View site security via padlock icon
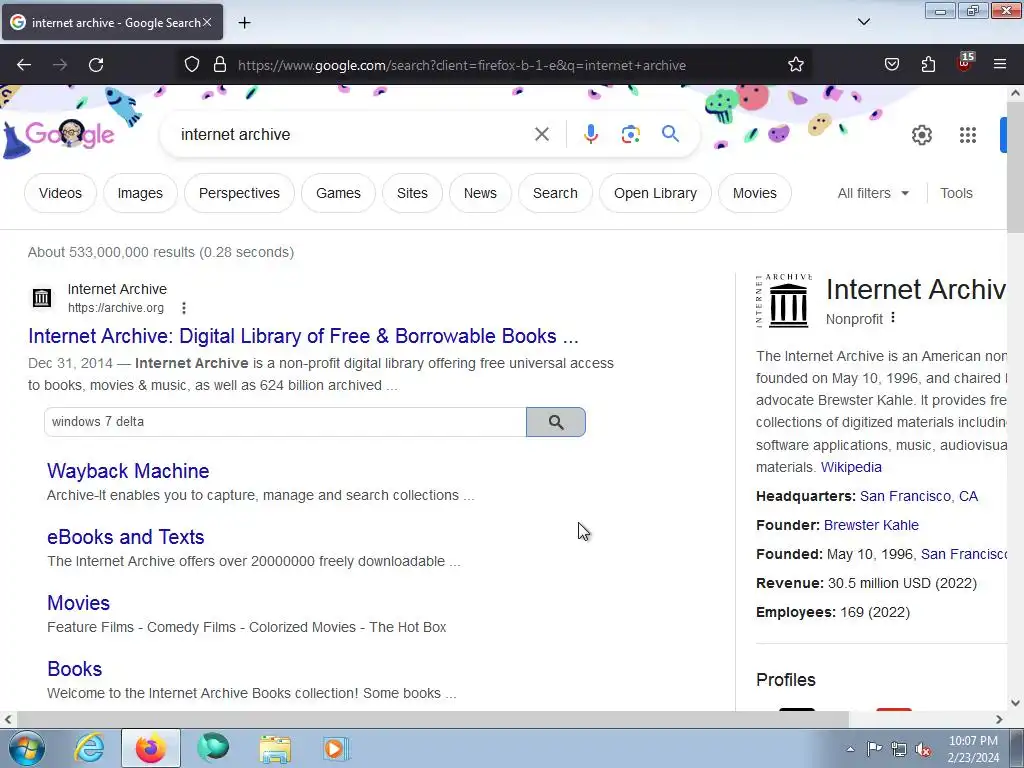Screen dimensions: 1024x768 click(220, 65)
